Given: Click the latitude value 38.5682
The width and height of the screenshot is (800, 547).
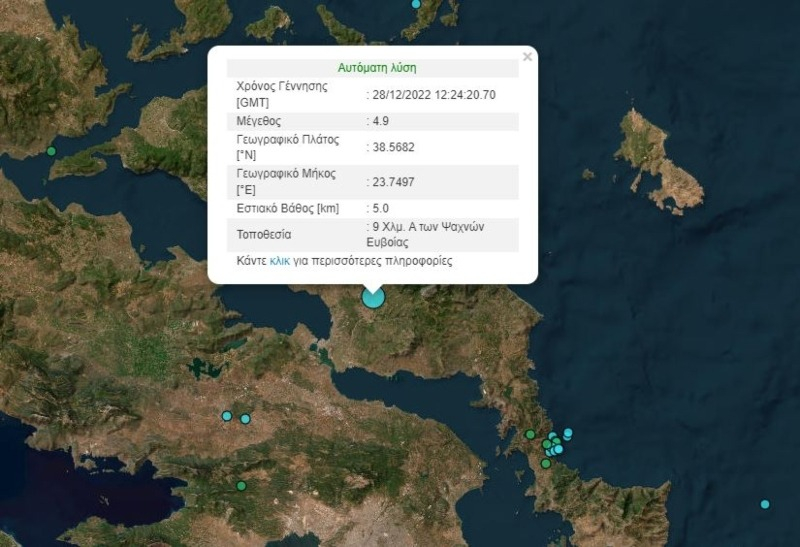Looking at the screenshot, I should pos(393,147).
